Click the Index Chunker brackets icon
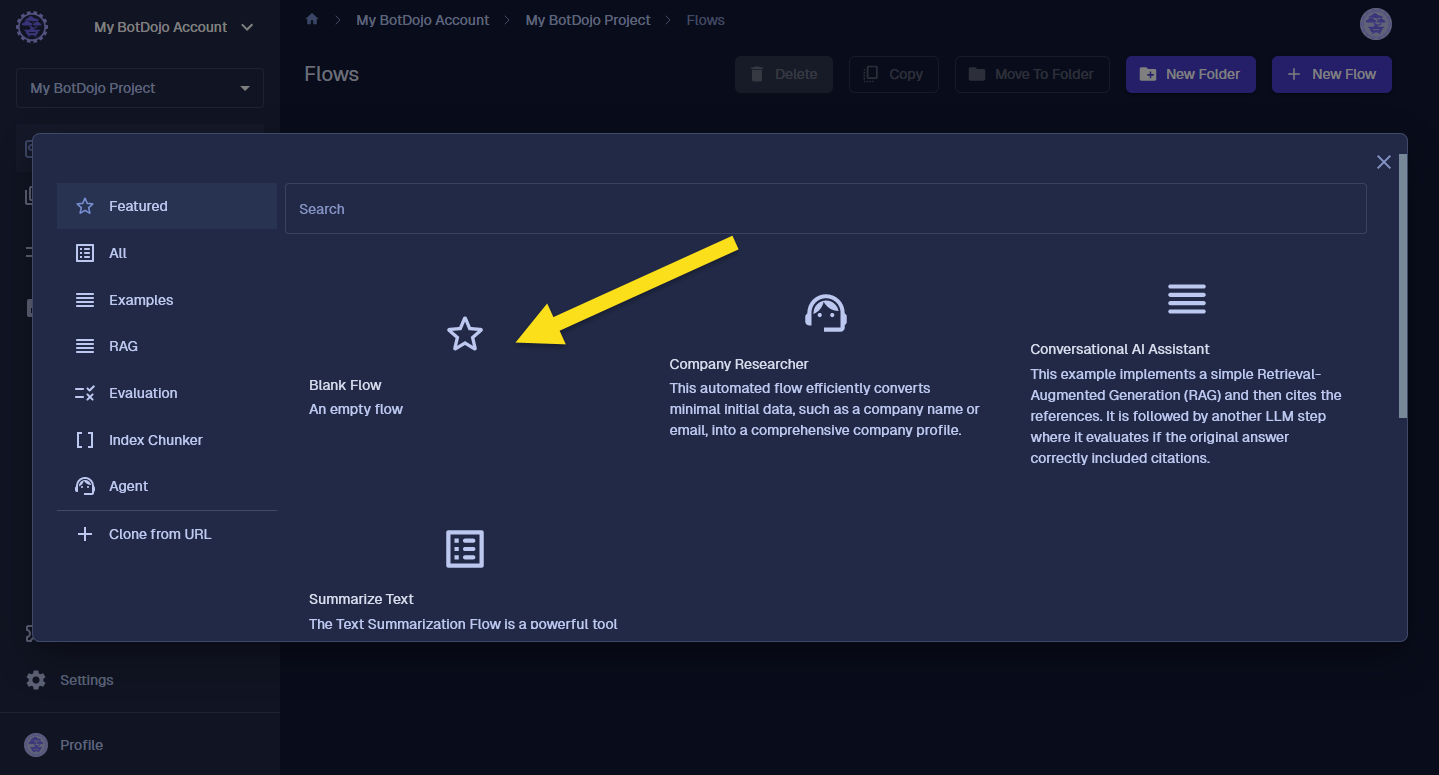Viewport: 1439px width, 775px height. pyautogui.click(x=85, y=440)
